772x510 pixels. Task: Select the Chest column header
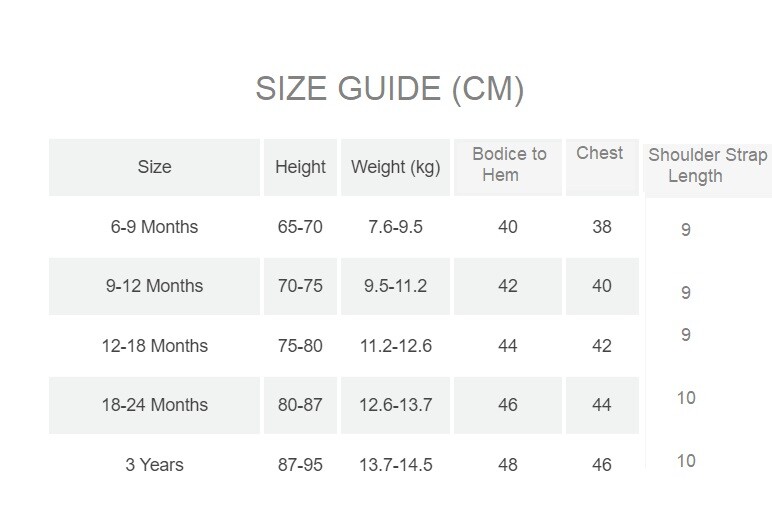pos(600,153)
